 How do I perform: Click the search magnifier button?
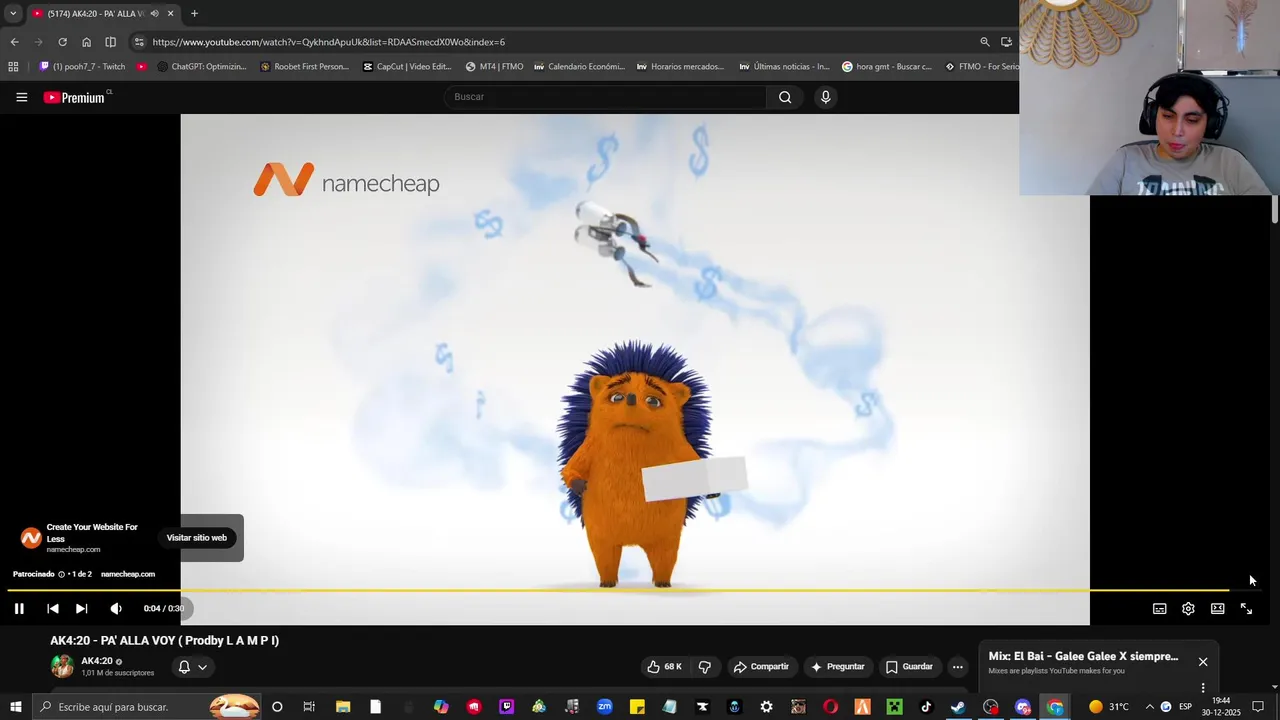[785, 97]
